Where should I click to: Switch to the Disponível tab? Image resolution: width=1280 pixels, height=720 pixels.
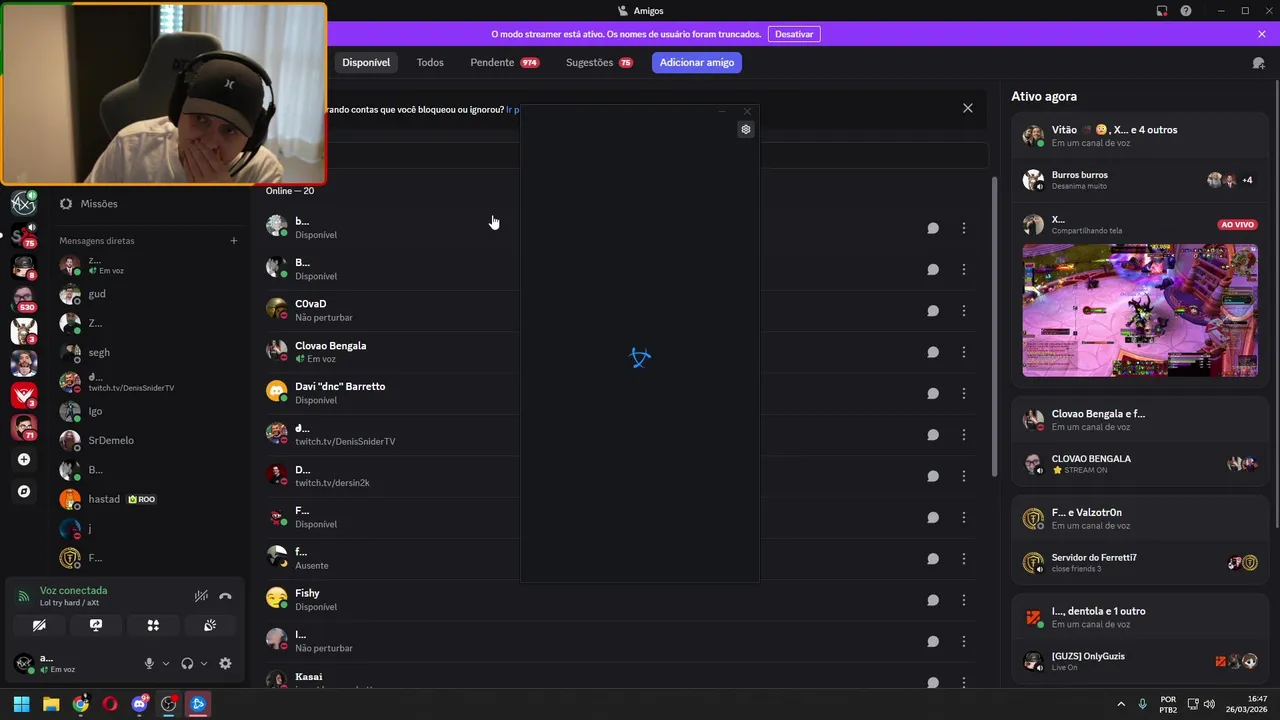tap(366, 62)
